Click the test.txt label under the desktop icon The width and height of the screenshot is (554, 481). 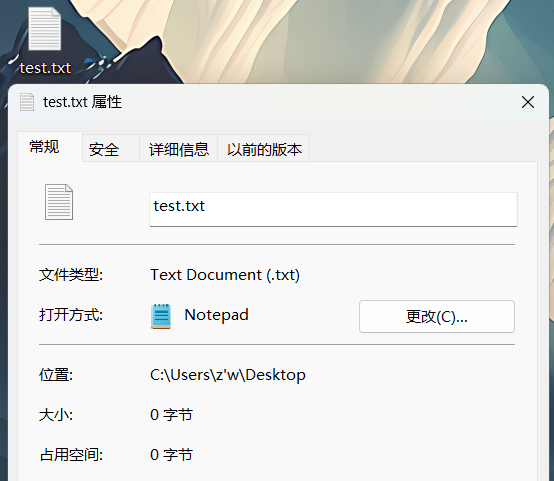coord(45,68)
